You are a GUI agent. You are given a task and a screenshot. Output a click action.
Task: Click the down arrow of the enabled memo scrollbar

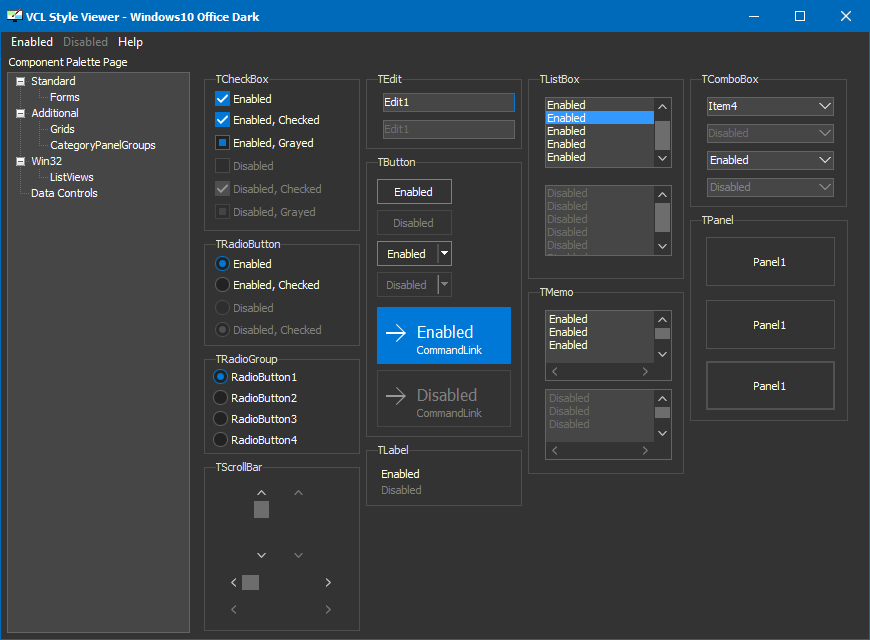[662, 354]
